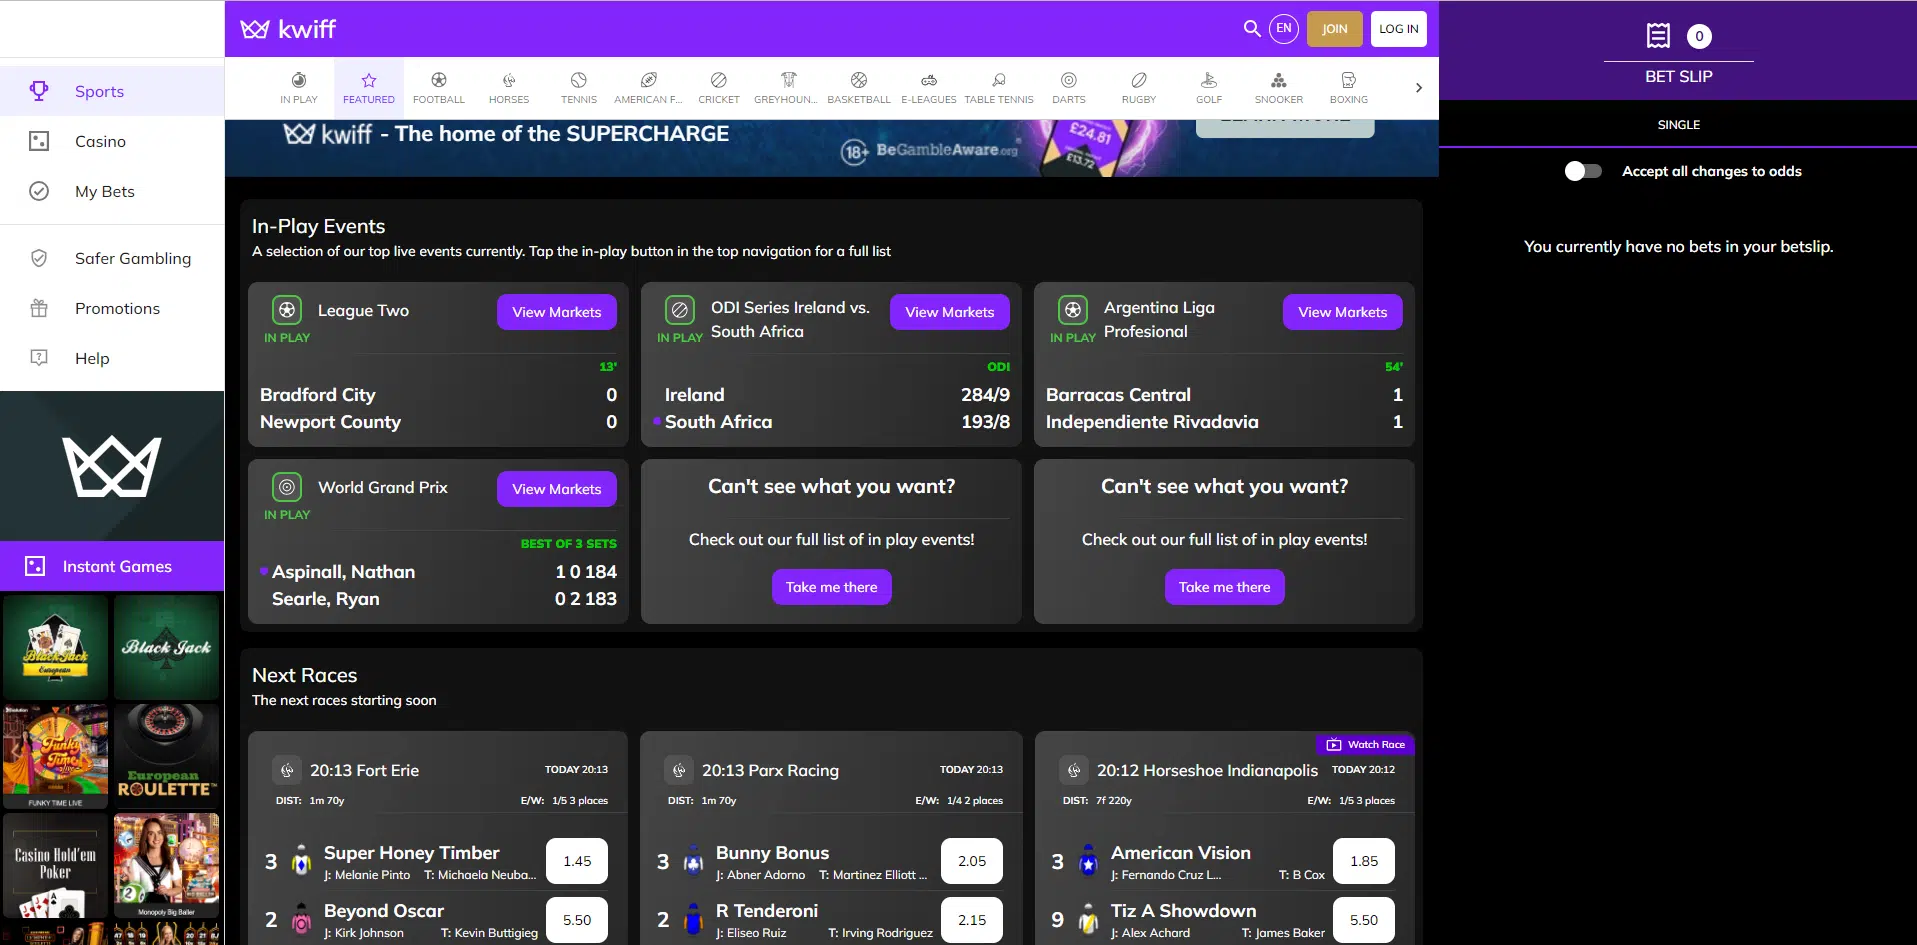
Task: Click Take me there under Ireland card
Action: click(x=832, y=587)
